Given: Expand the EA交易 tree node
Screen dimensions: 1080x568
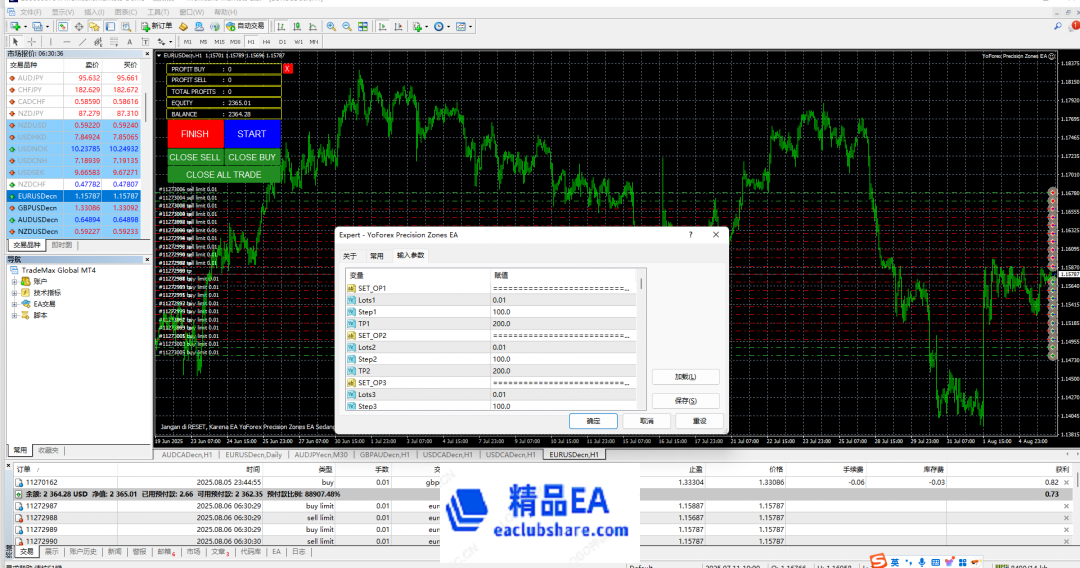Looking at the screenshot, I should coord(14,303).
